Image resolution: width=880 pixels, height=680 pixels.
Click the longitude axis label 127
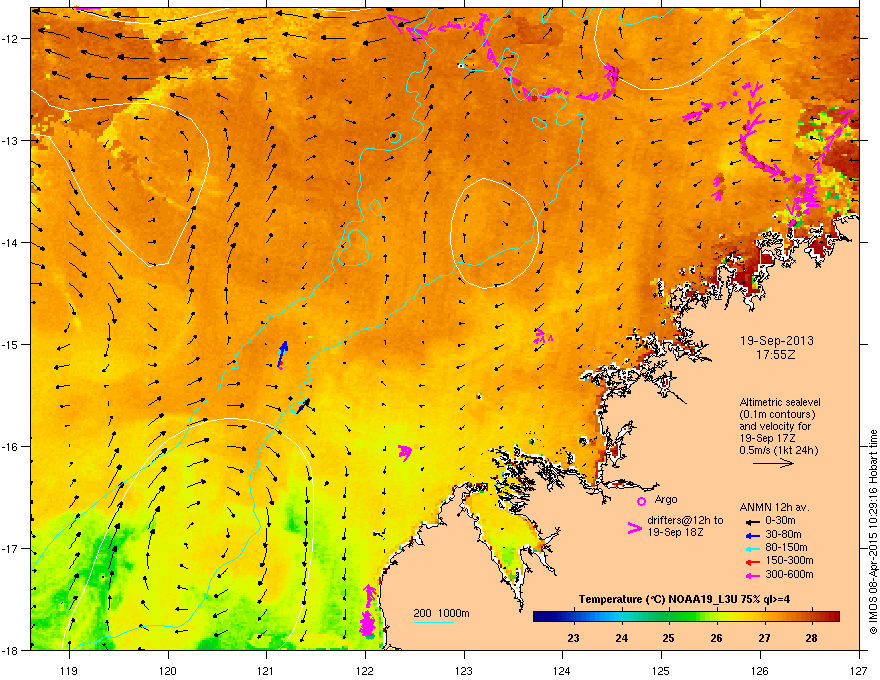[x=859, y=670]
